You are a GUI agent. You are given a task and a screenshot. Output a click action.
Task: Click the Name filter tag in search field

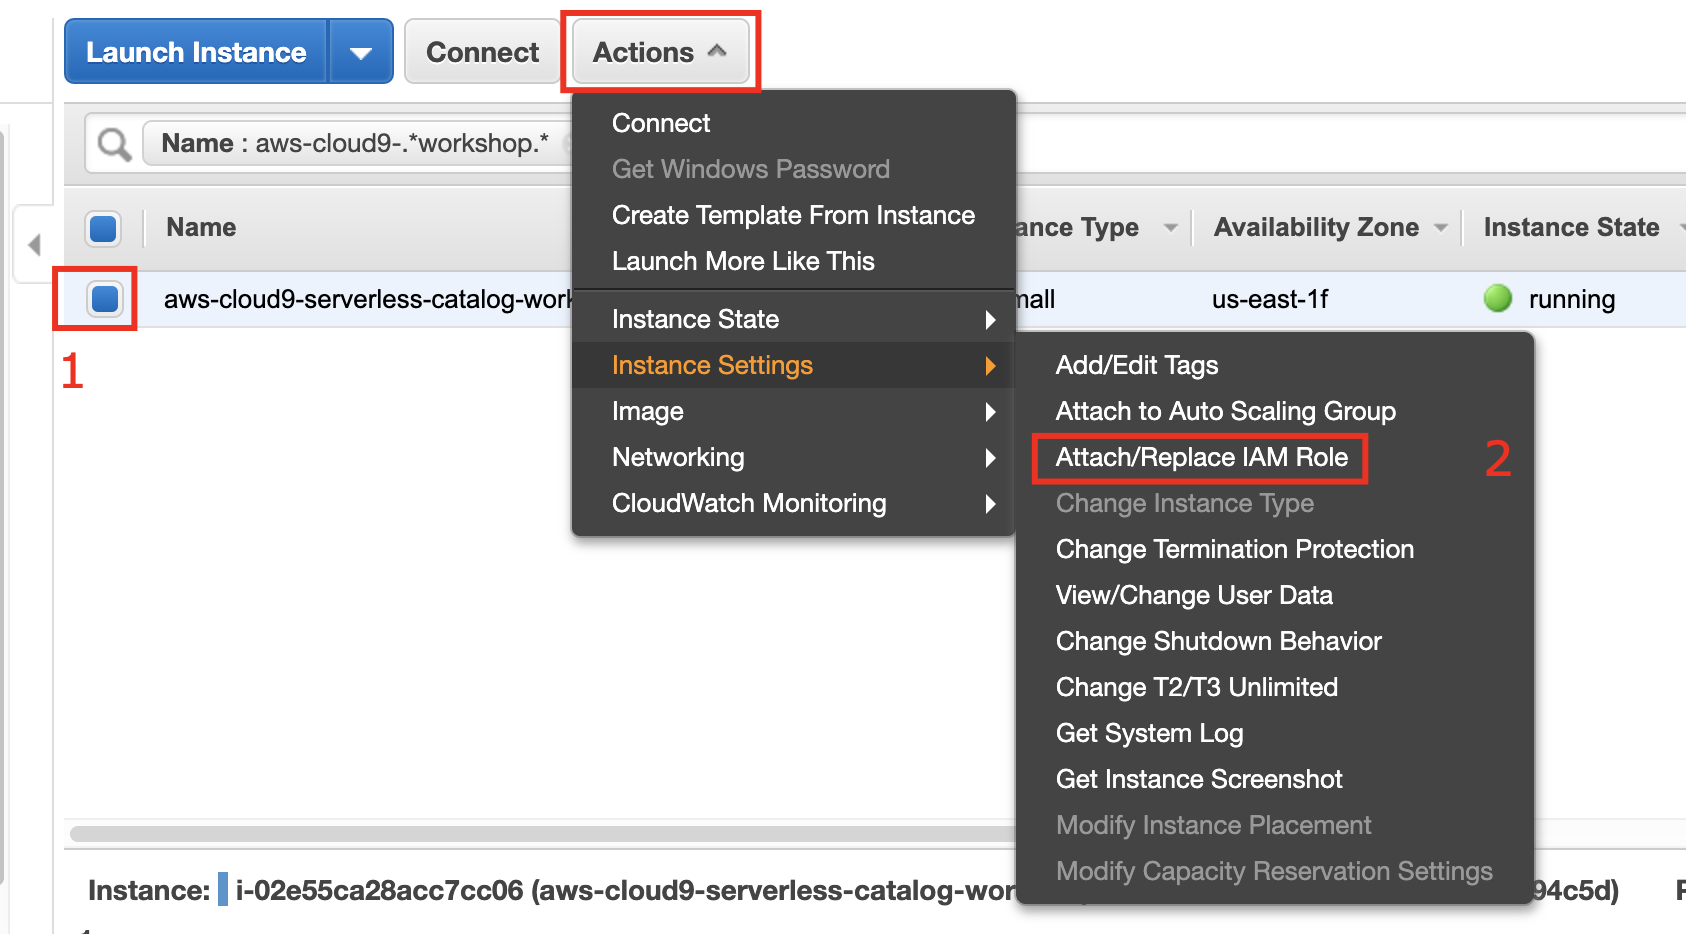[x=356, y=143]
